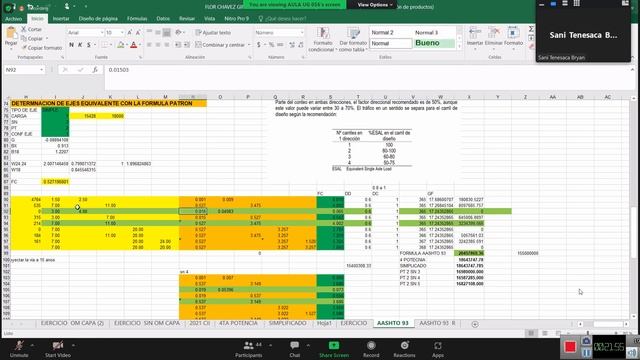Toggle underline S formatting
The image size is (640, 360).
click(x=89, y=45)
